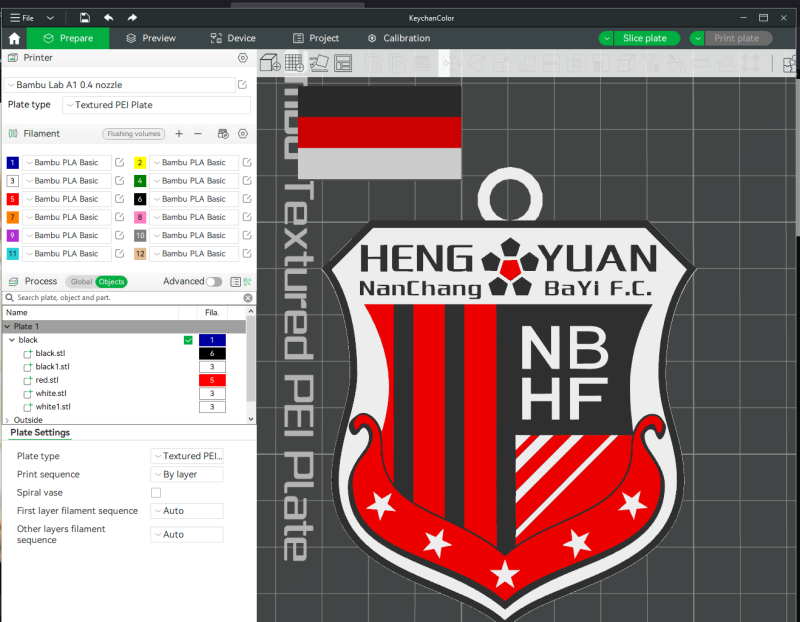
Task: Open the Print sequence dropdown
Action: 186,474
